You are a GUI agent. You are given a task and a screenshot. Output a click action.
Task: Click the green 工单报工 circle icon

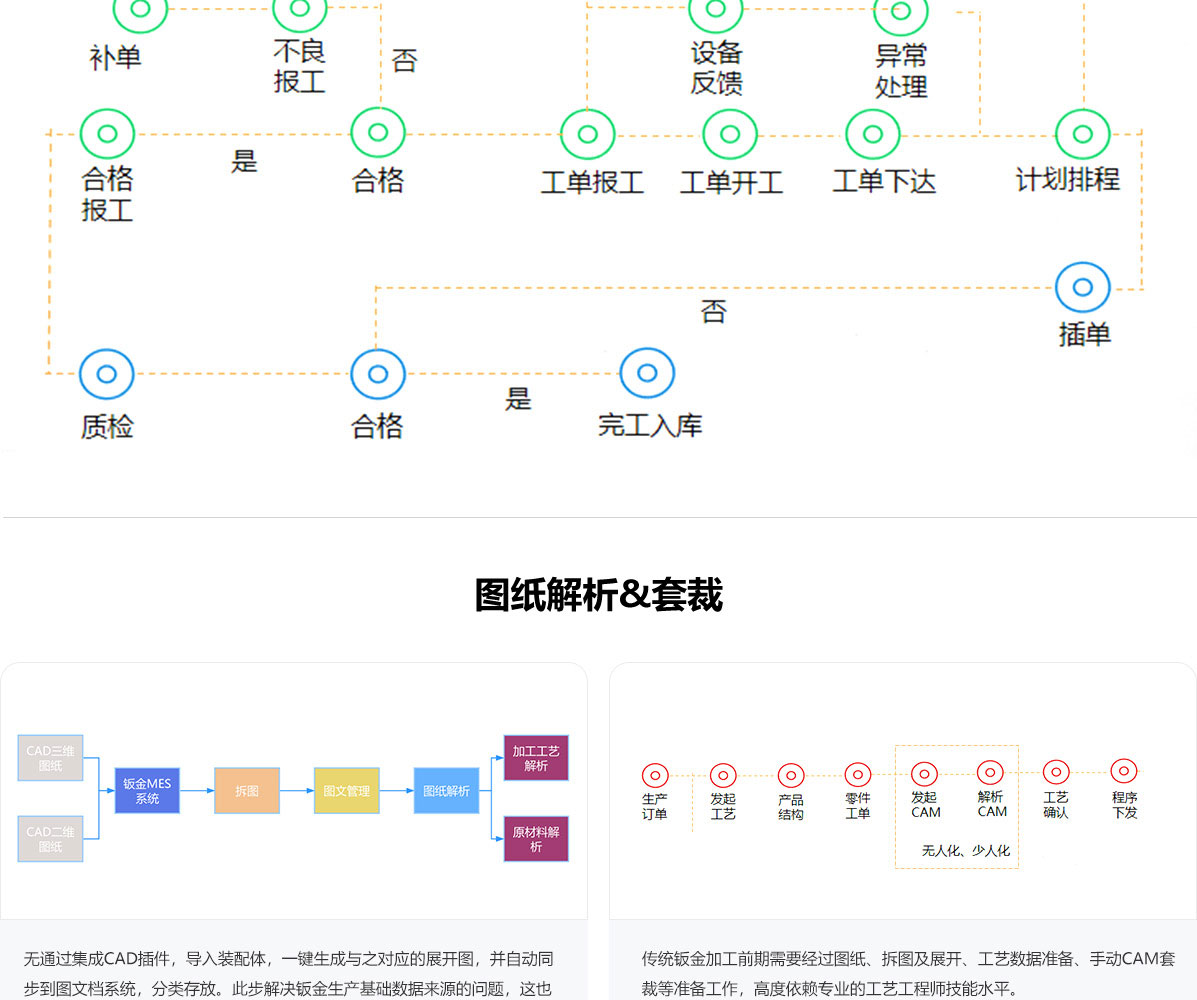[x=587, y=134]
